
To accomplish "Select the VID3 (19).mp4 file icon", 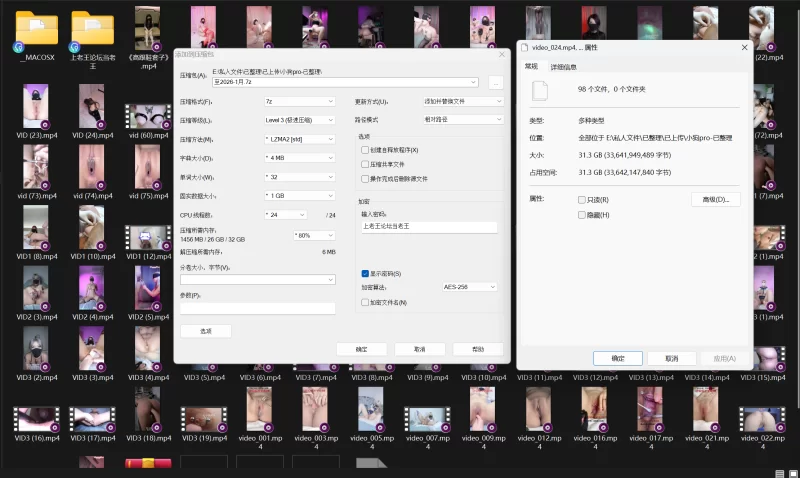I will [204, 419].
